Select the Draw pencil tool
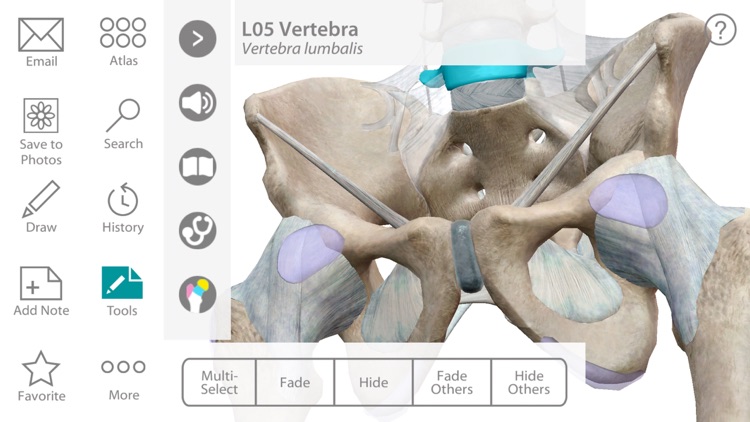The width and height of the screenshot is (750, 422). (41, 207)
